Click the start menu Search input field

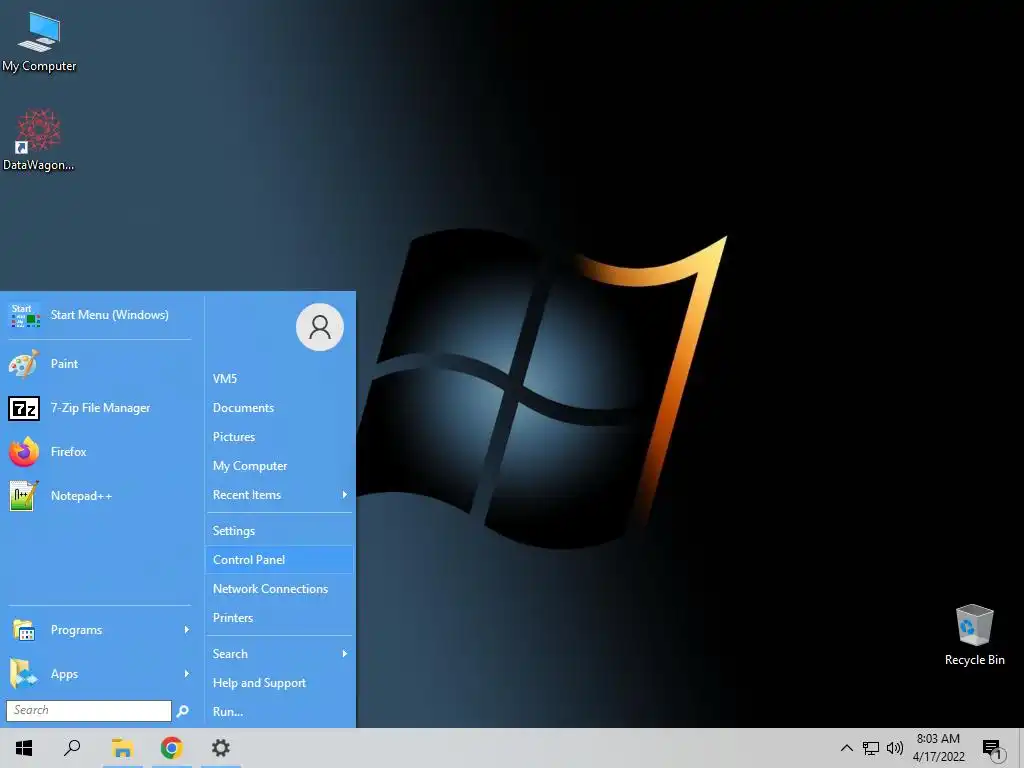click(89, 711)
